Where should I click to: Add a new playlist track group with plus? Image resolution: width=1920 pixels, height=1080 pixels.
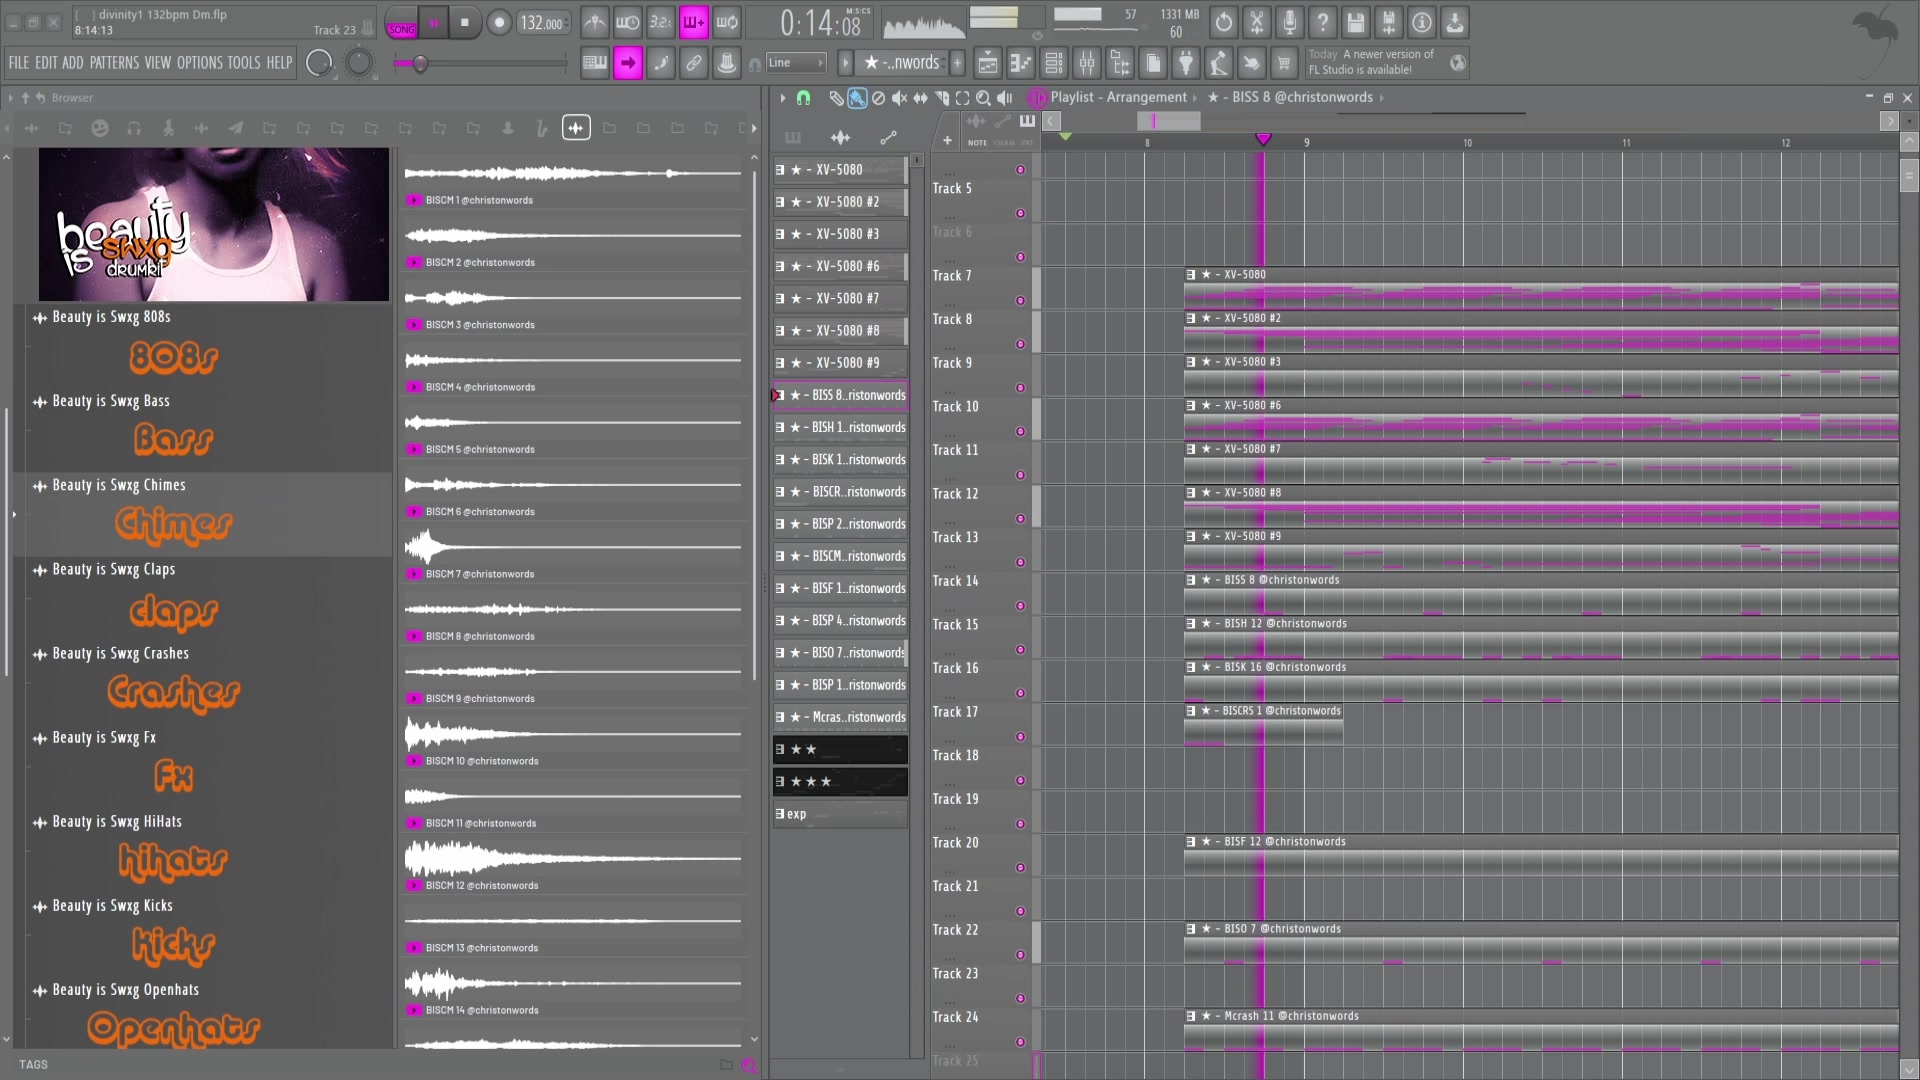(947, 141)
